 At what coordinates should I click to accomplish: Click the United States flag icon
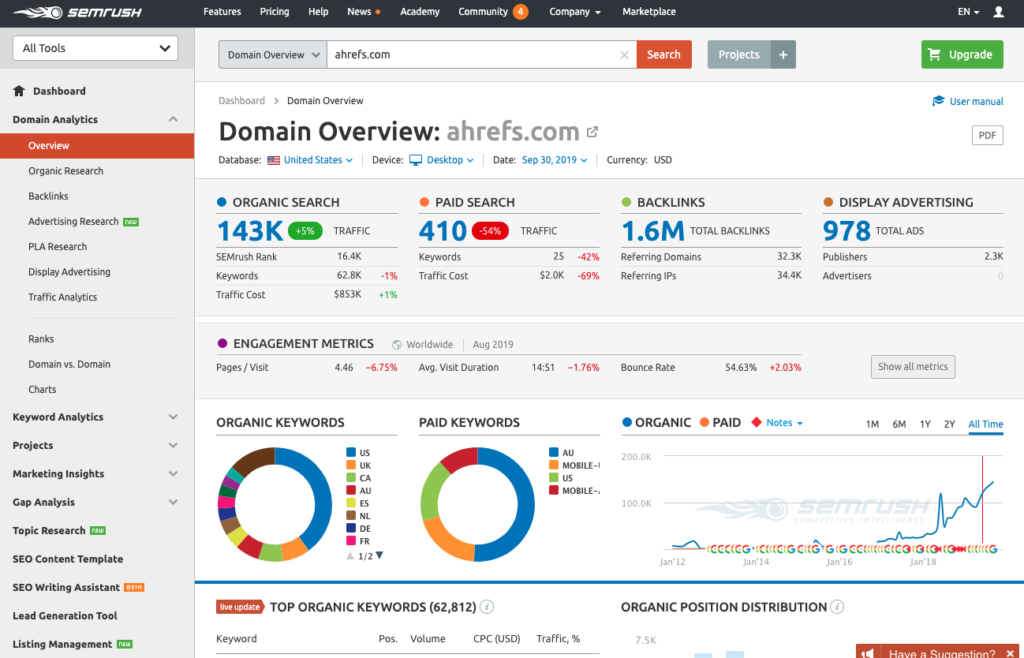tap(274, 160)
